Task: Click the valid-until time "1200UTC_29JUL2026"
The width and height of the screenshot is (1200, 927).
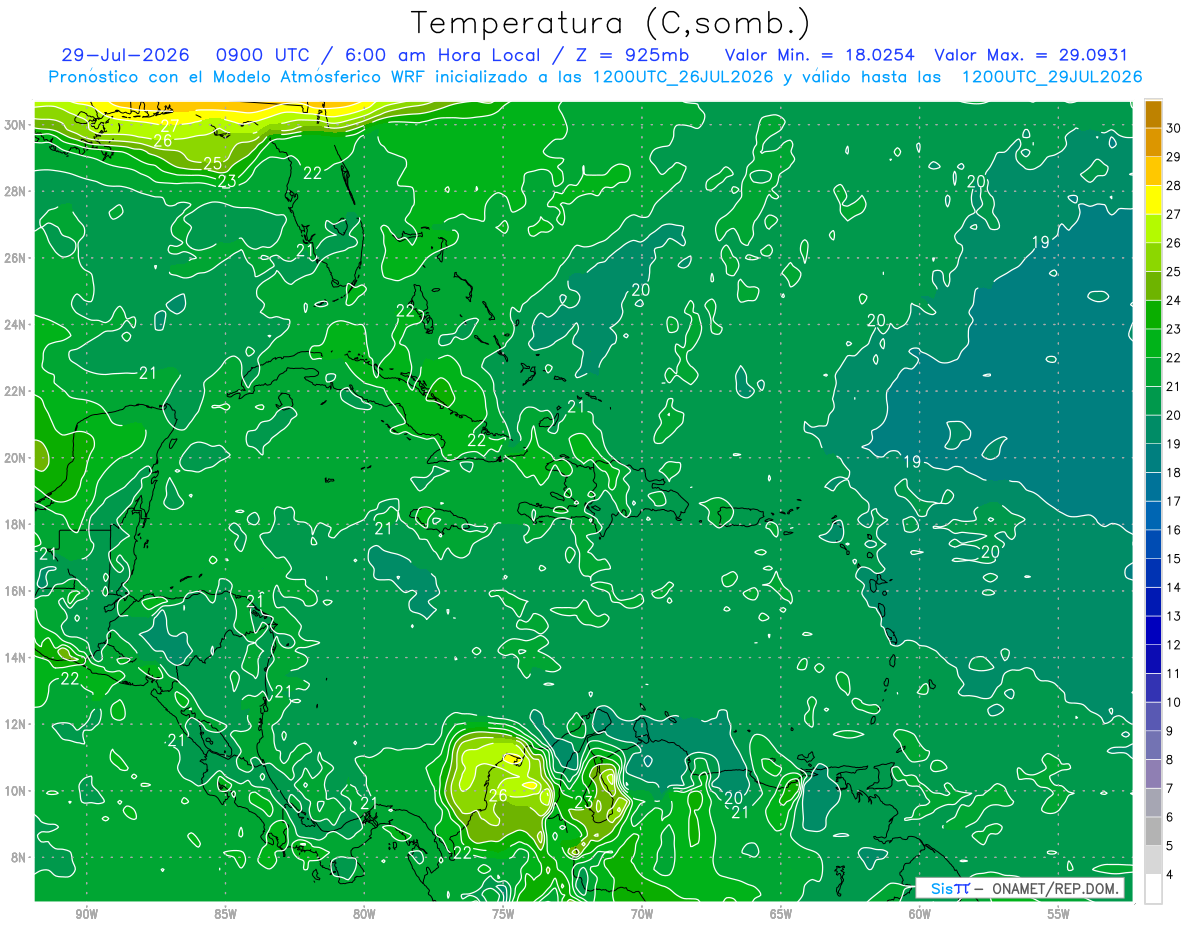Action: click(1052, 77)
